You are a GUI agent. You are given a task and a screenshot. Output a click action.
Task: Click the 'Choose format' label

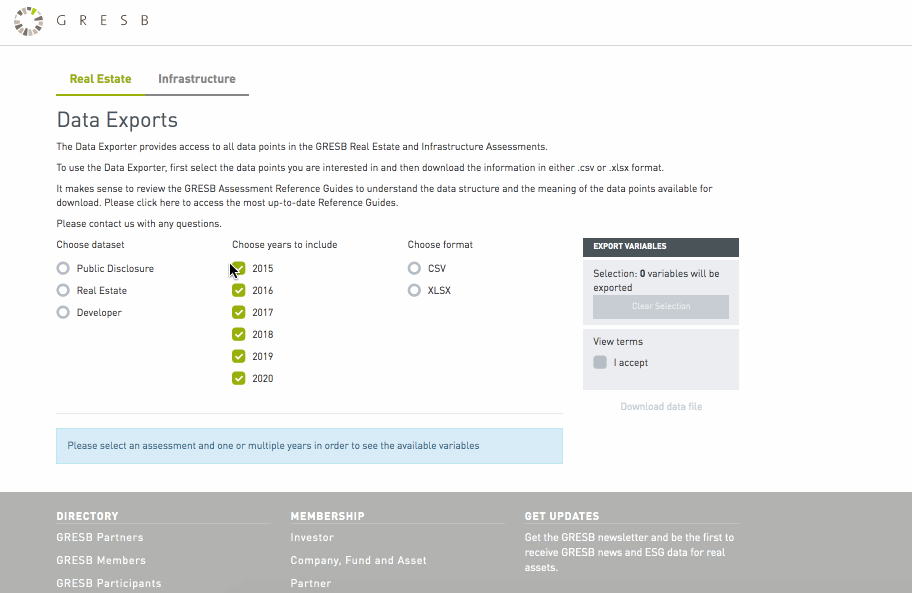point(440,245)
